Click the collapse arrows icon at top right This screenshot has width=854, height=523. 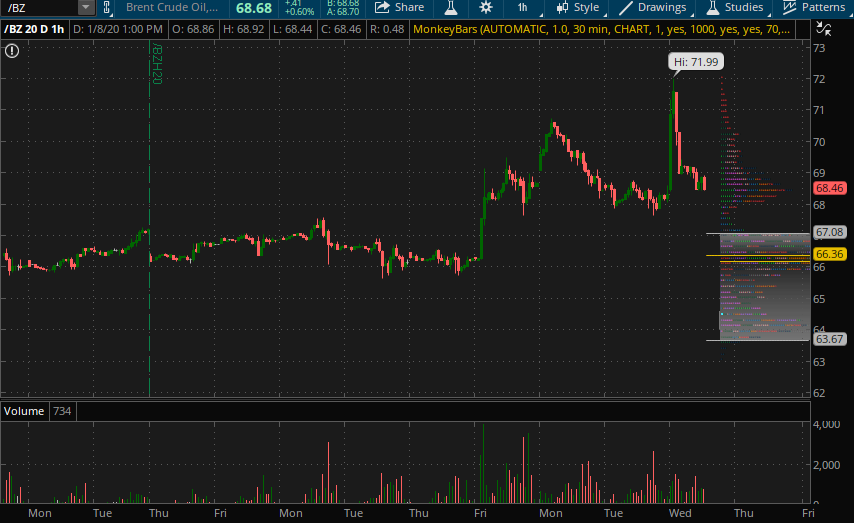[x=824, y=29]
